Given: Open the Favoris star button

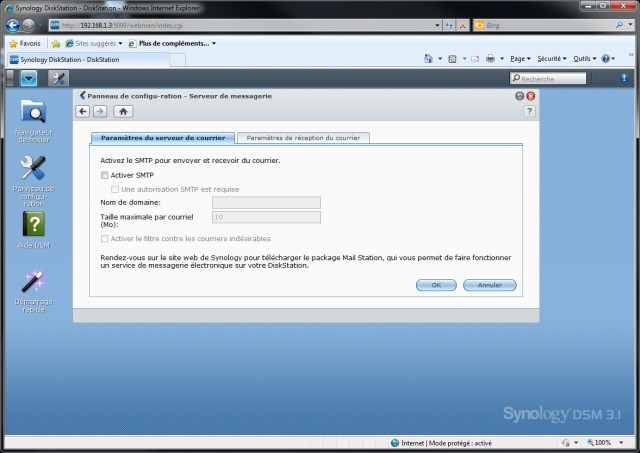Looking at the screenshot, I should point(25,43).
